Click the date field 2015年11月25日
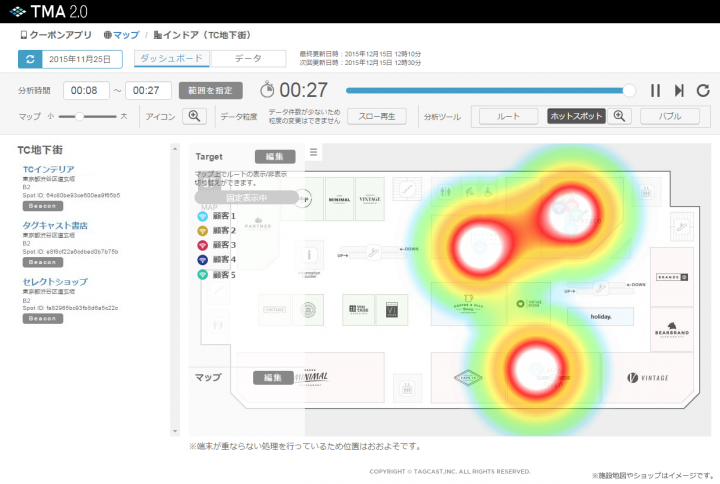 (x=82, y=59)
